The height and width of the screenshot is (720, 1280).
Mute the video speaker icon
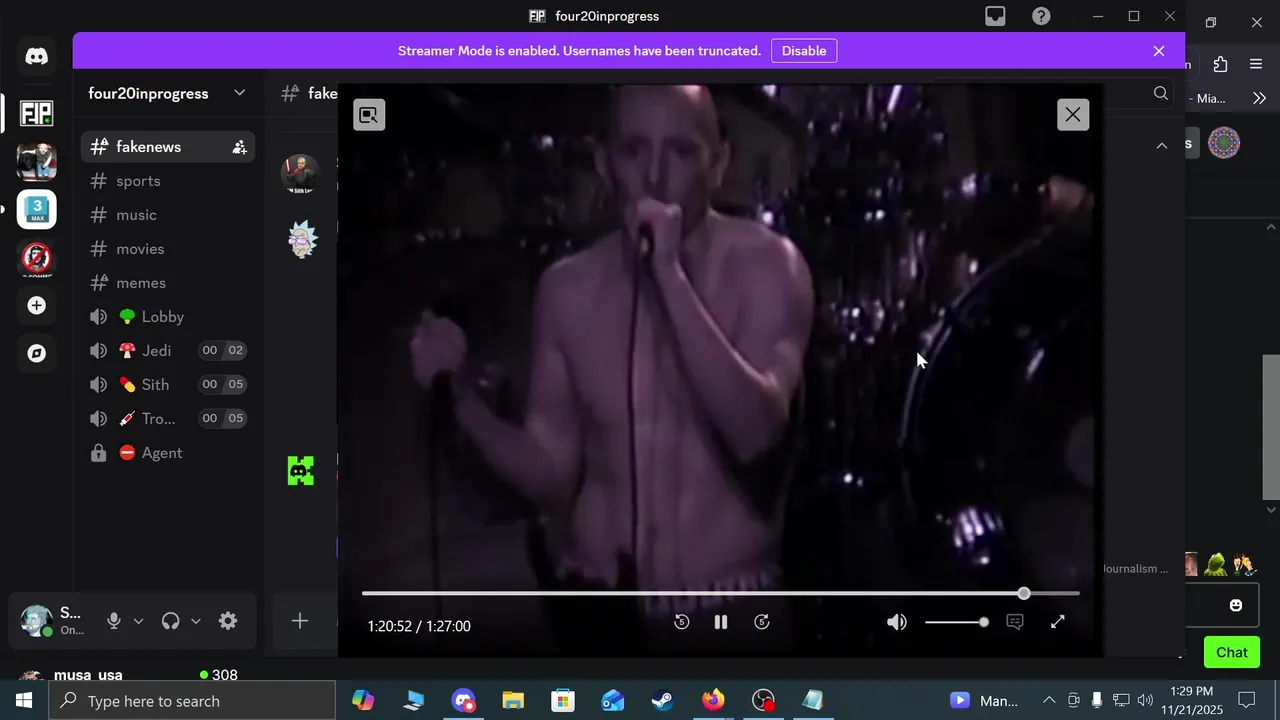(897, 622)
